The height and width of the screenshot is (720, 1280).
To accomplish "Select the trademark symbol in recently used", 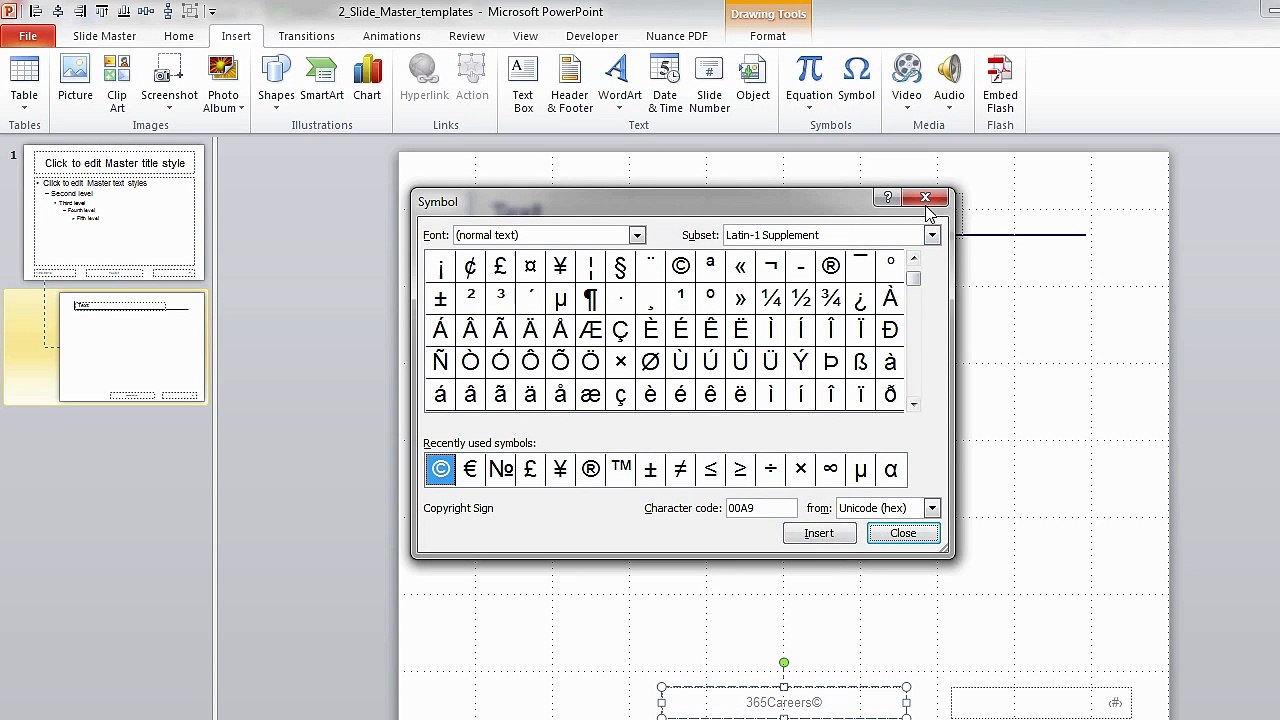I will pos(621,469).
